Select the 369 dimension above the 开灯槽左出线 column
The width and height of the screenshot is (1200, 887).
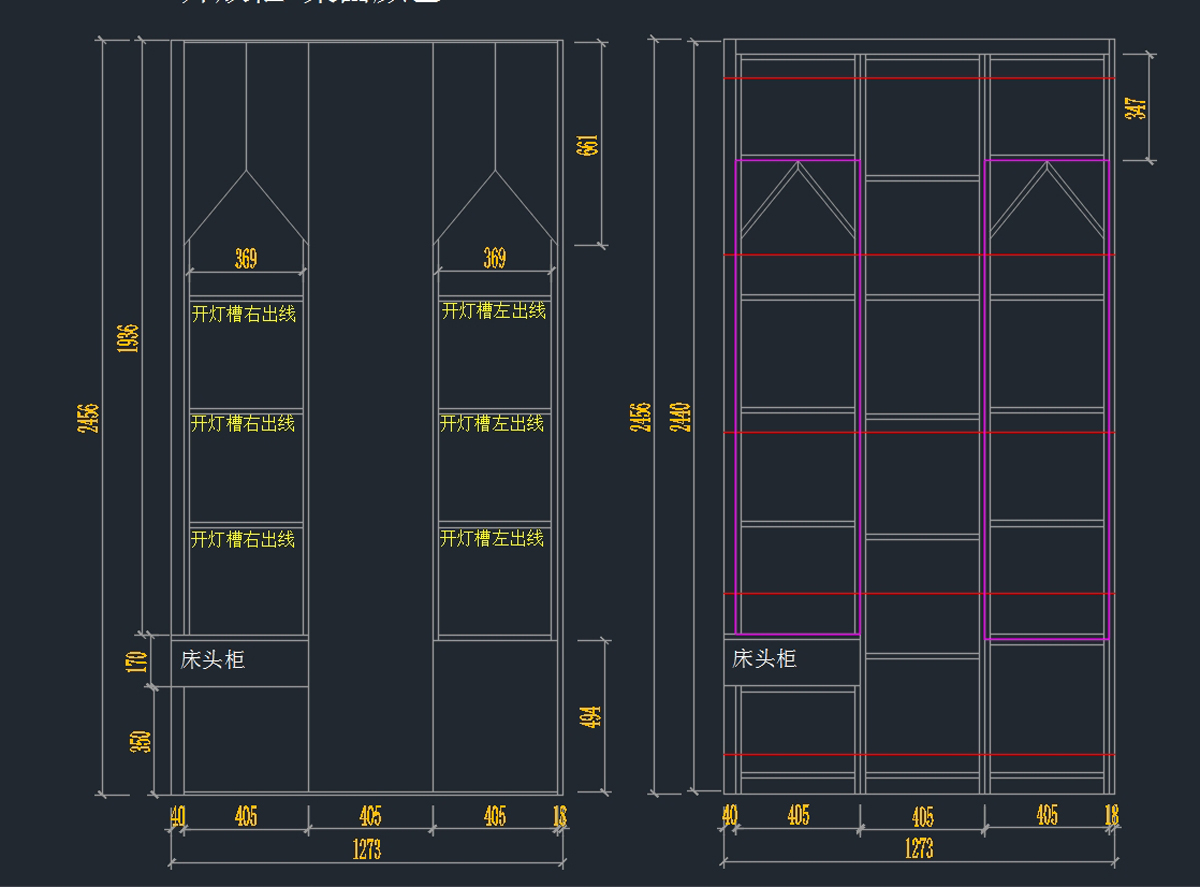click(495, 260)
